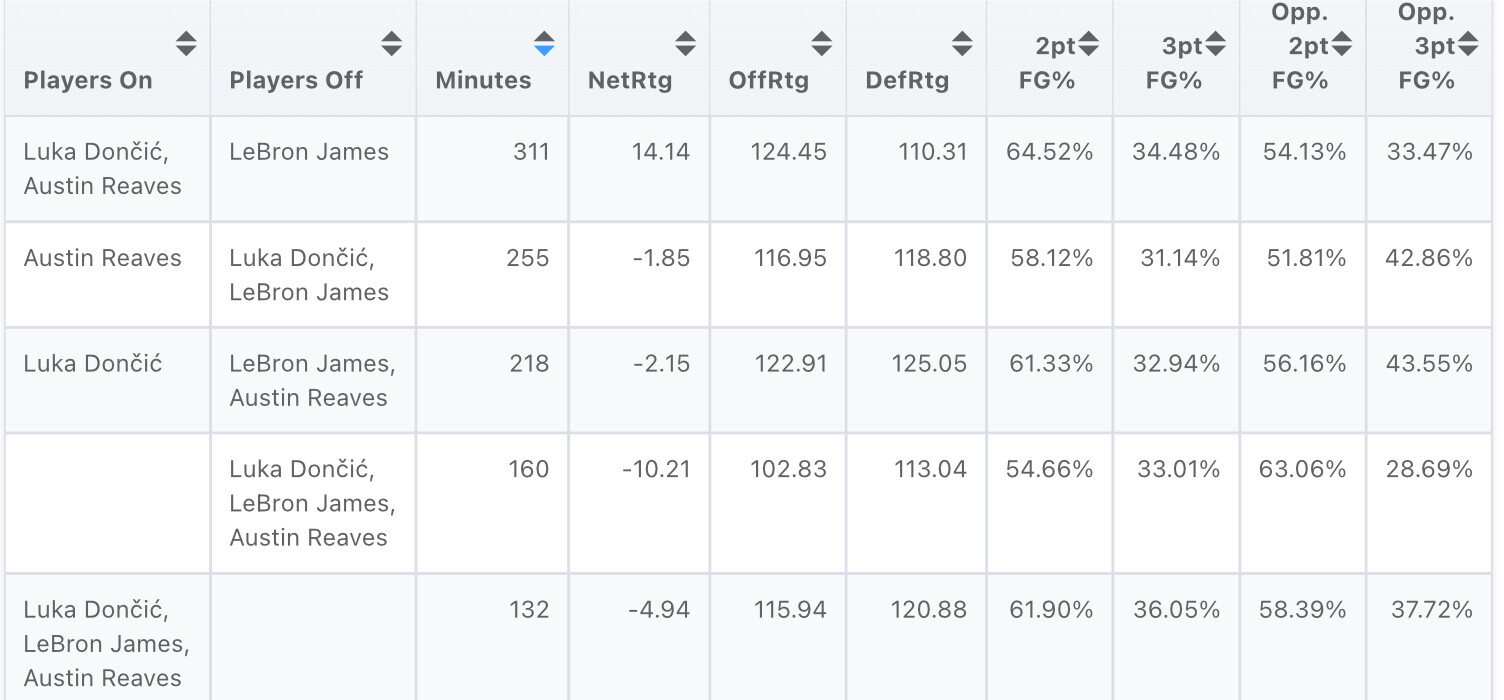Sort by OffRtg using its arrow icon

point(821,44)
